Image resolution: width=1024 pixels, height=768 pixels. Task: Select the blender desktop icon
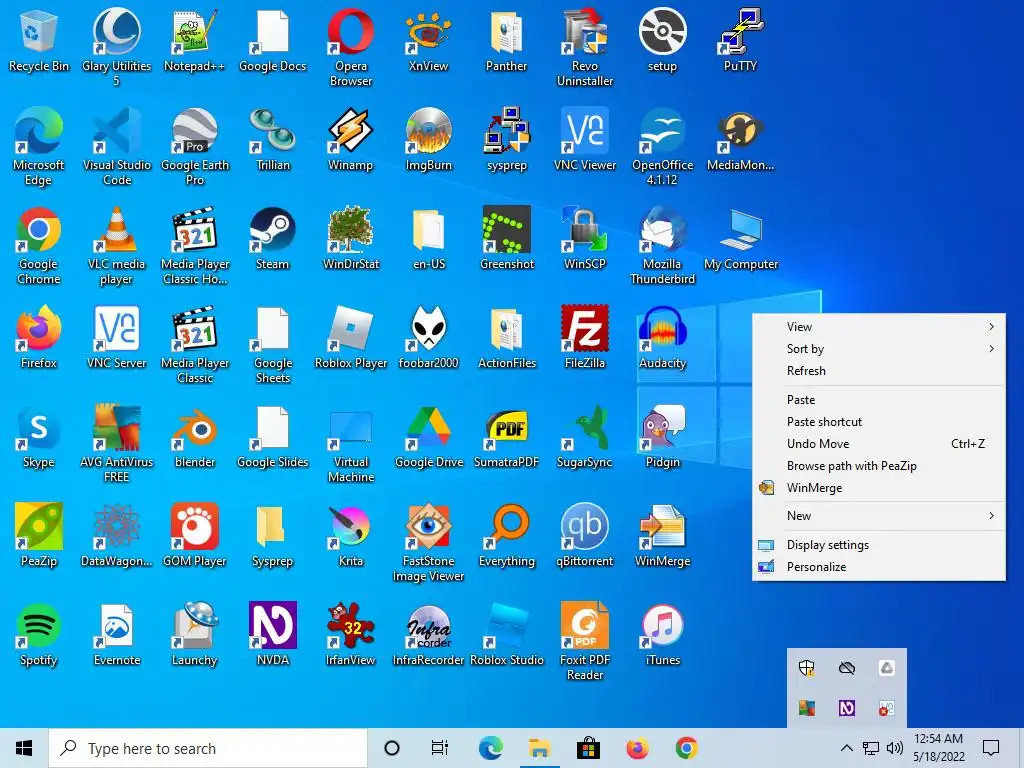(194, 437)
